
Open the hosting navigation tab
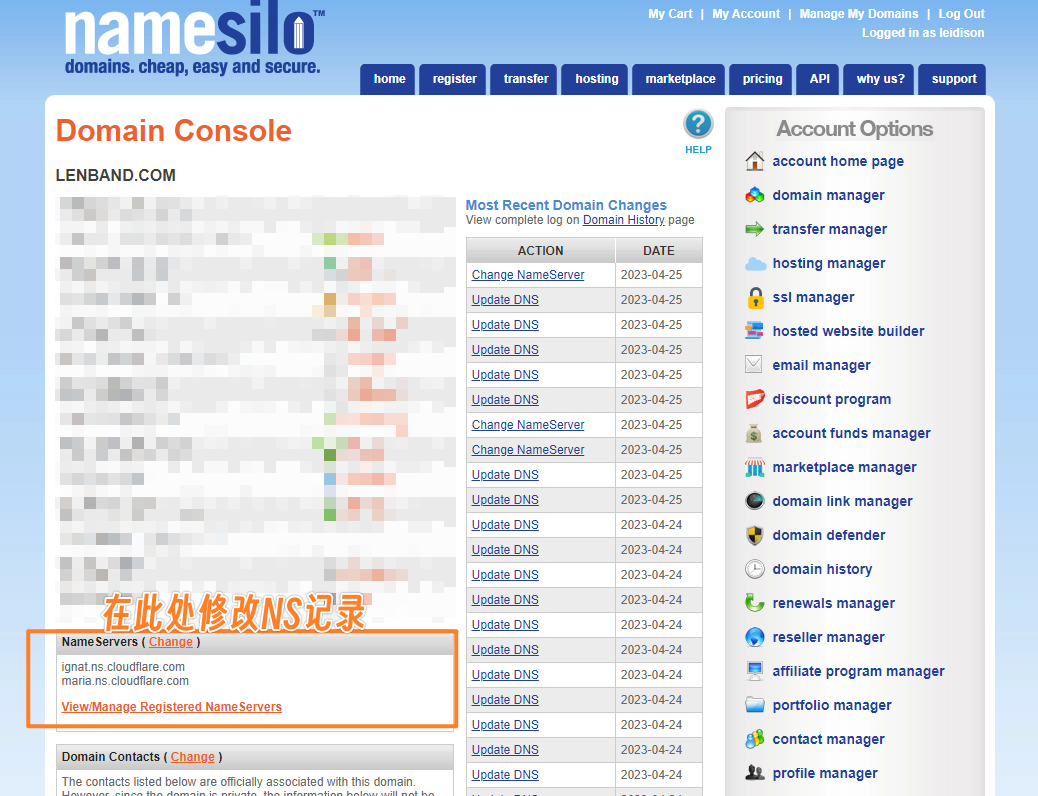click(595, 79)
